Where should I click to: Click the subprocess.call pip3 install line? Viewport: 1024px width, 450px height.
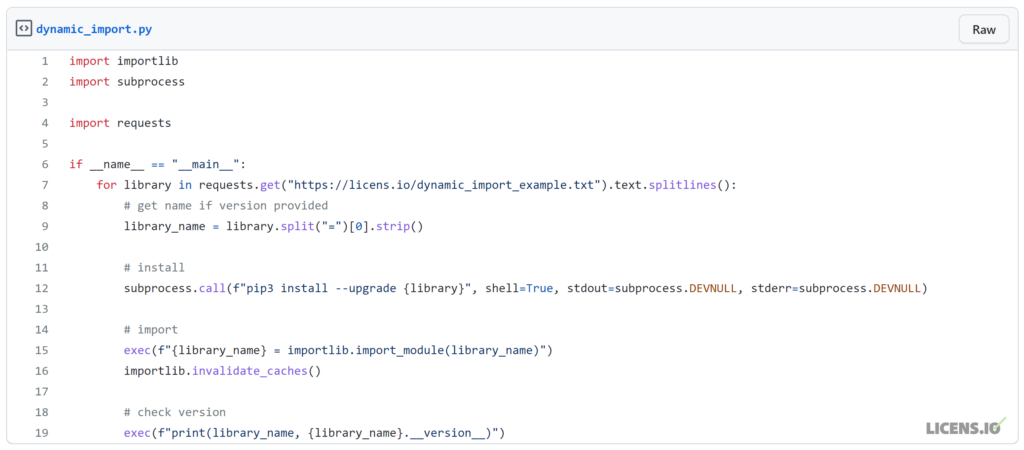point(526,288)
